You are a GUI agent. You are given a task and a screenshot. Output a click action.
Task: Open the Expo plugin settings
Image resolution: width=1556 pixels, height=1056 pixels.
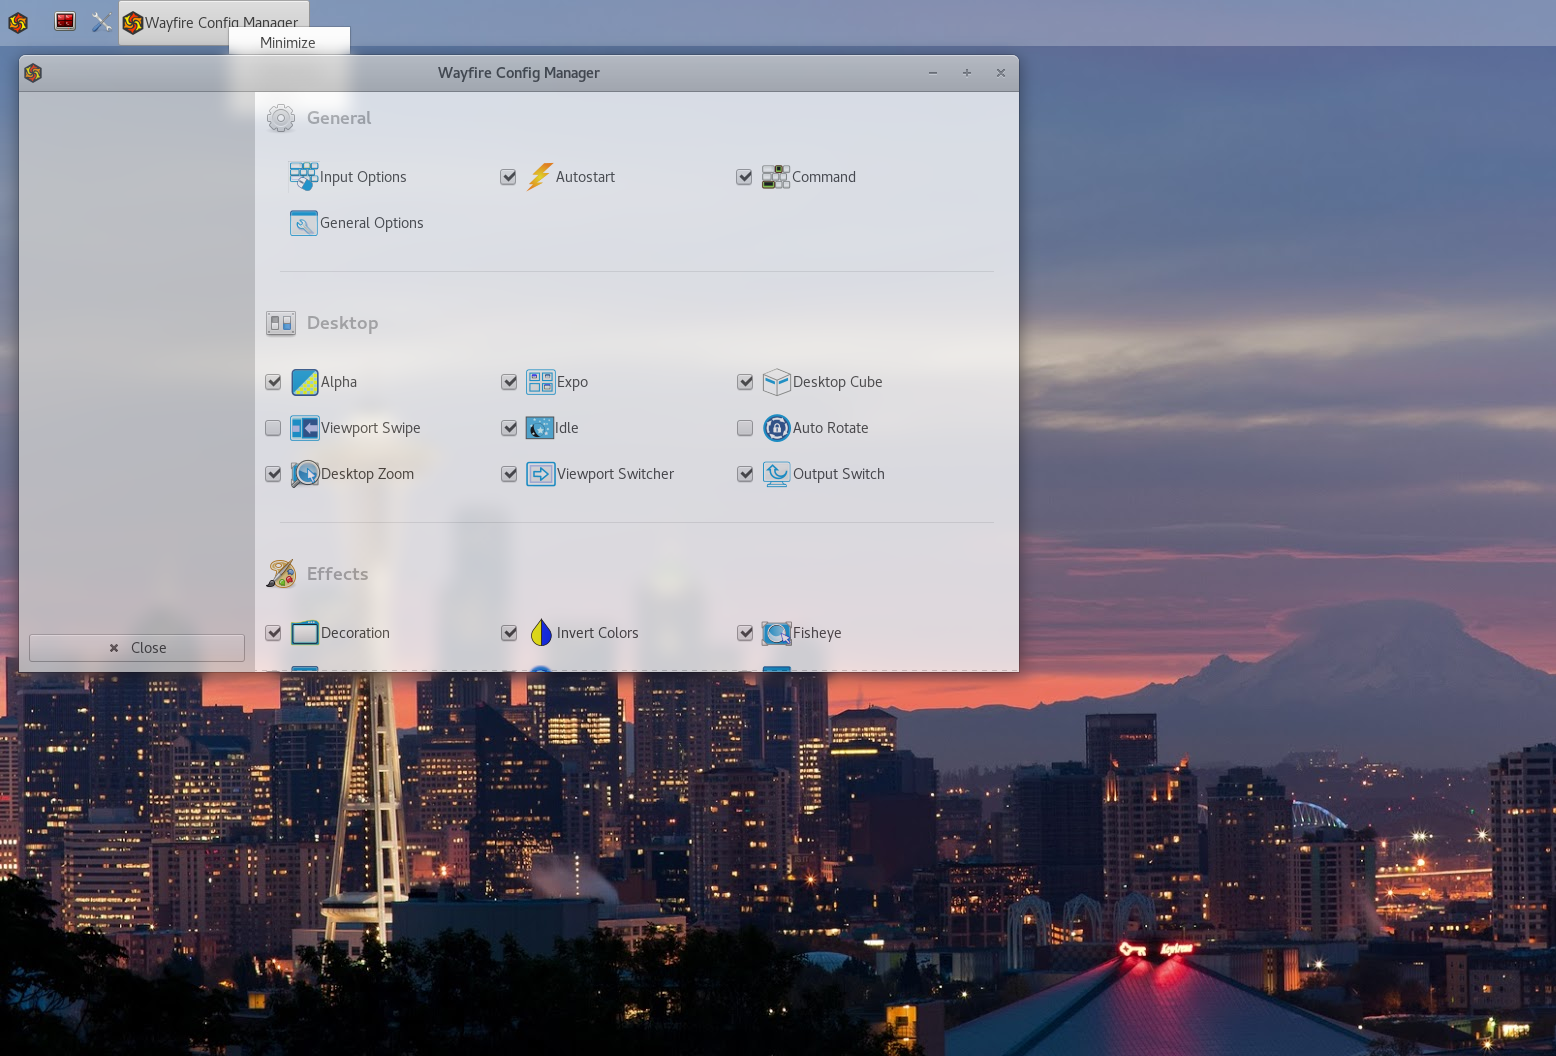point(572,382)
